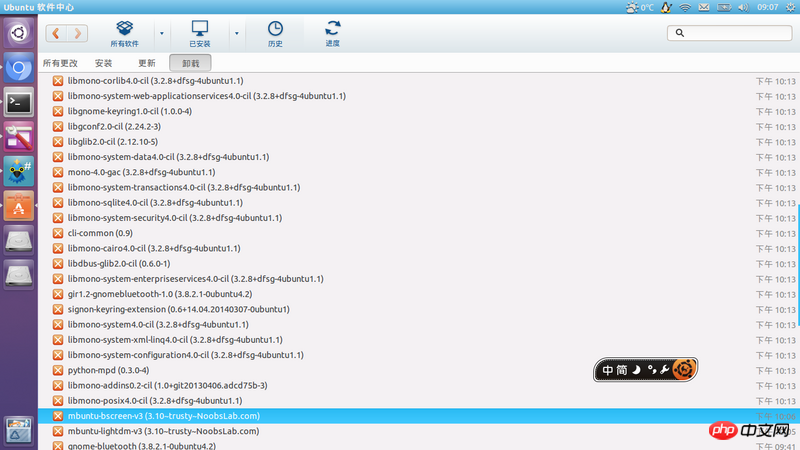Select libmono-system4.0-cil row
This screenshot has width=800, height=450.
click(419, 324)
